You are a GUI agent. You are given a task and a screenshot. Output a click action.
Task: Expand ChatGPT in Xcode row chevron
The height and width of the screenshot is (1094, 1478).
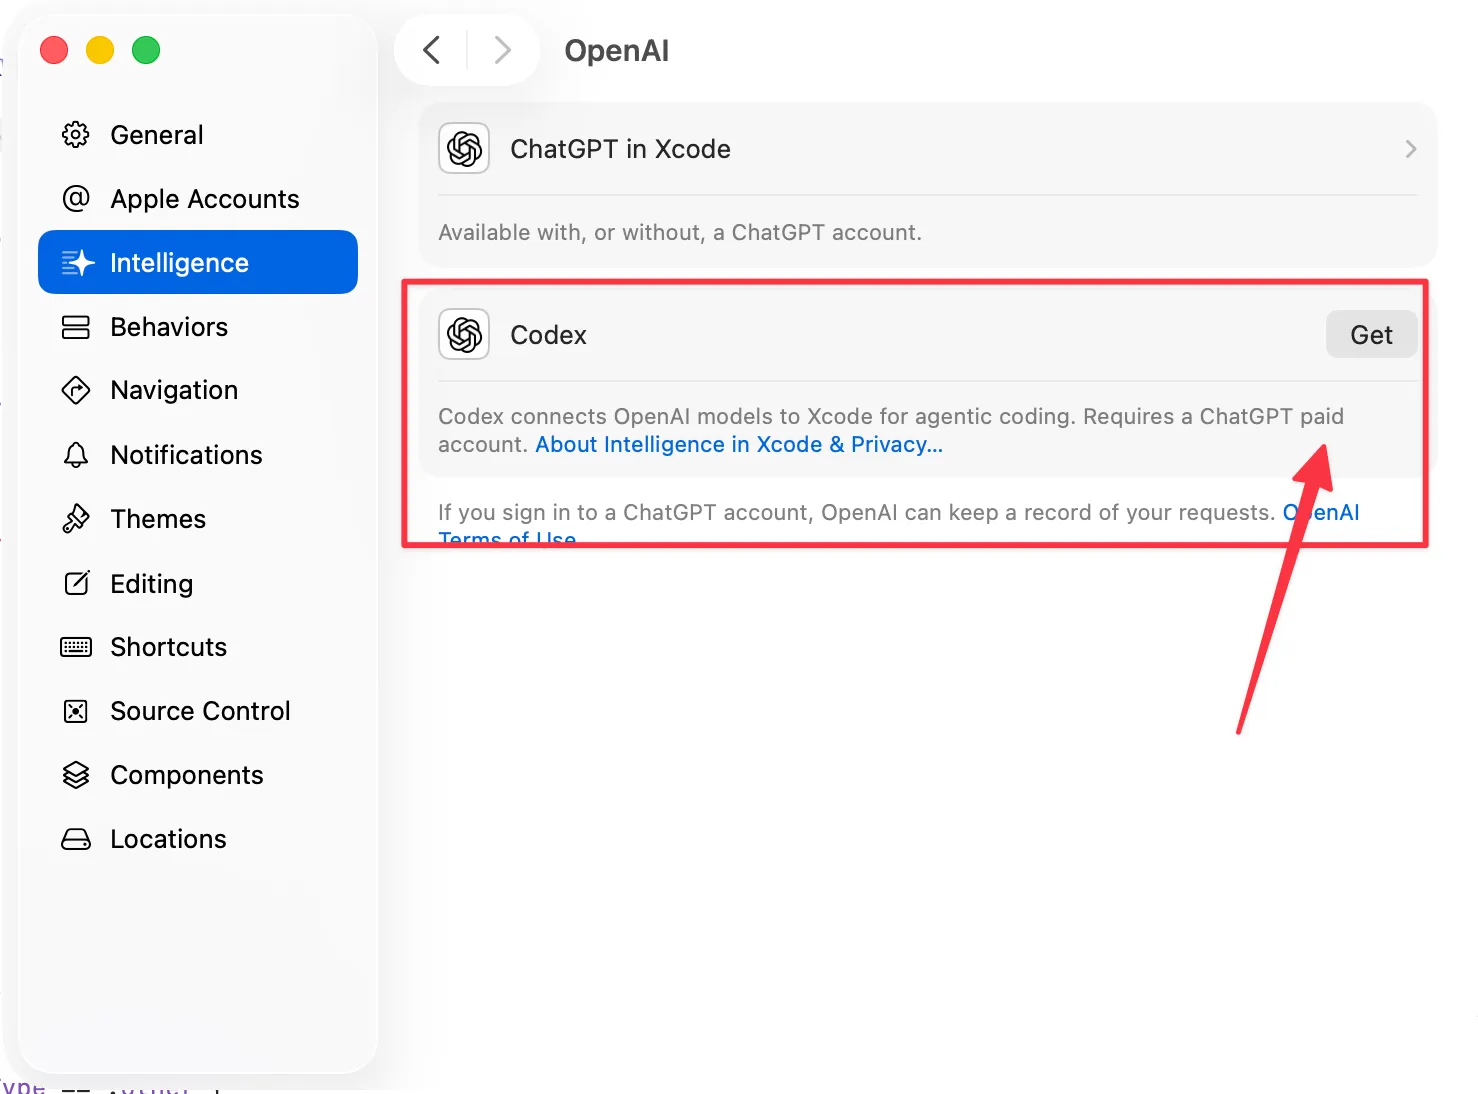(x=1410, y=149)
